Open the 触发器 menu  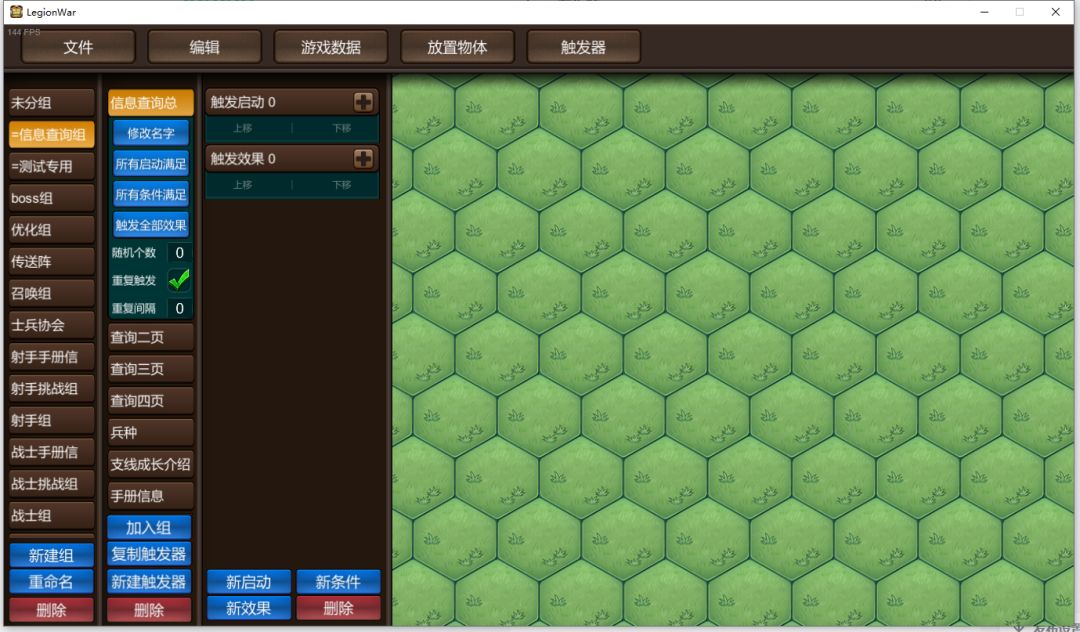click(583, 47)
